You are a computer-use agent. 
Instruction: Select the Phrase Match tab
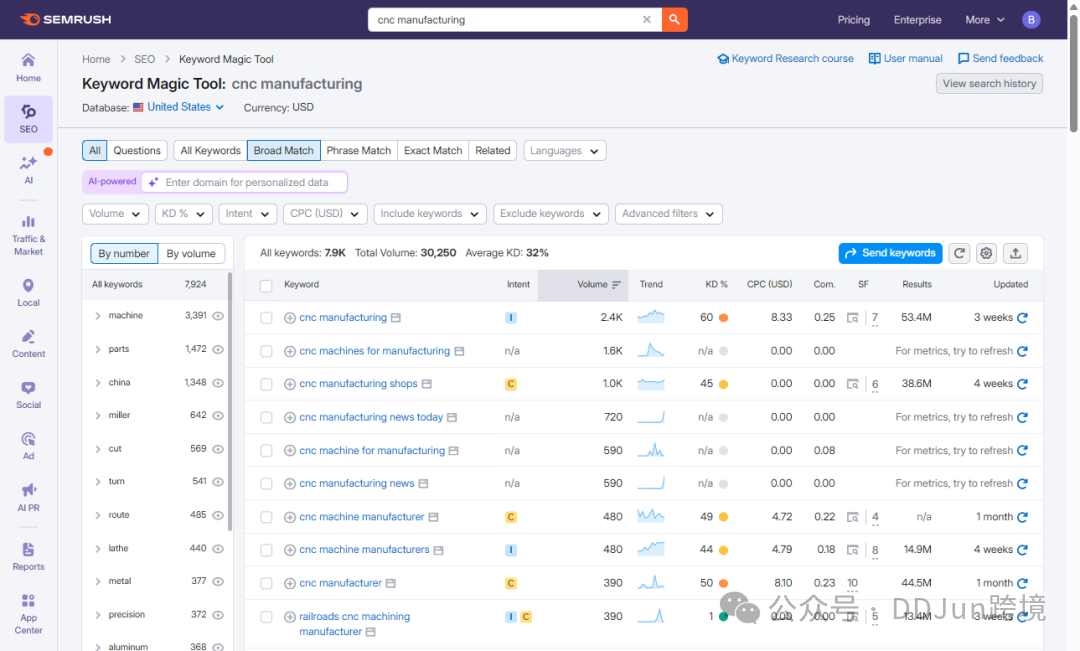pyautogui.click(x=359, y=150)
